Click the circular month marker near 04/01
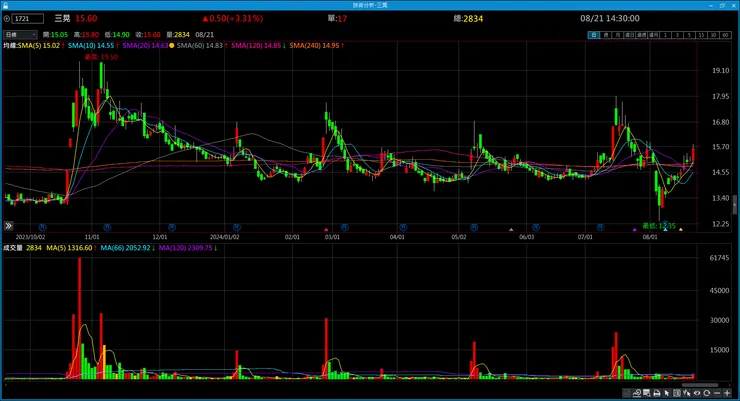The height and width of the screenshot is (401, 740). (403, 227)
